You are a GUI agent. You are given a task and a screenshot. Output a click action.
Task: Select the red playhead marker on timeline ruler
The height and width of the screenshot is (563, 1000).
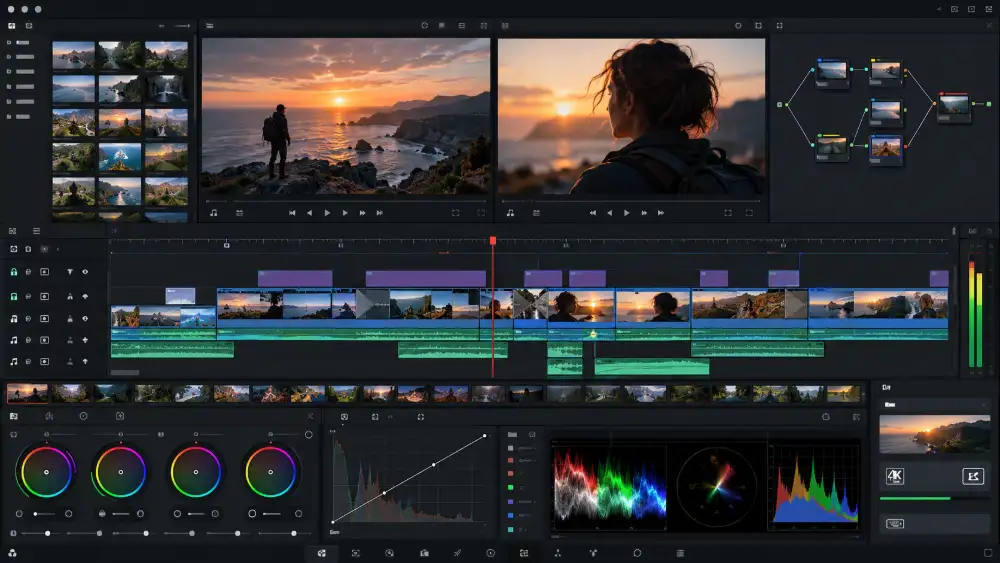(492, 240)
